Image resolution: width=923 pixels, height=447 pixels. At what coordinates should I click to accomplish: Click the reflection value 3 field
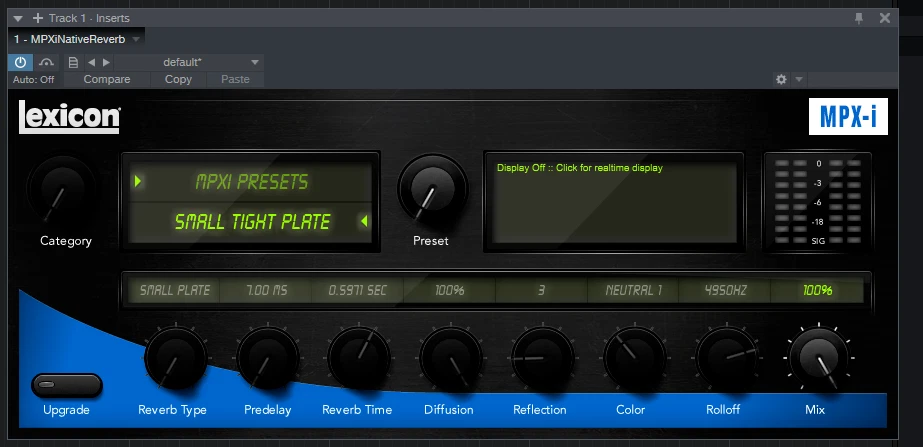tap(542, 290)
